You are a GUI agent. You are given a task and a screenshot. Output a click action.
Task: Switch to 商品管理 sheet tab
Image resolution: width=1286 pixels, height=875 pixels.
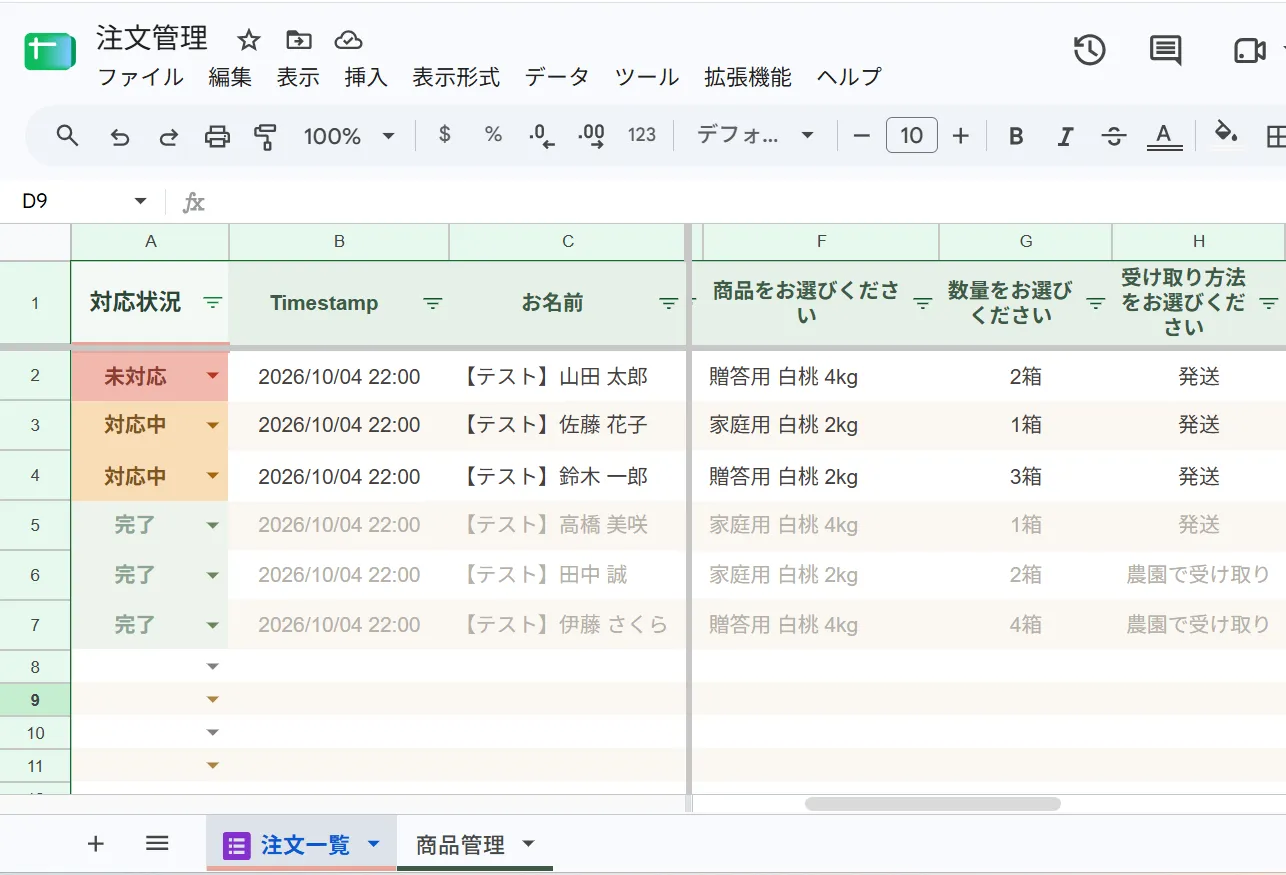[x=460, y=845]
